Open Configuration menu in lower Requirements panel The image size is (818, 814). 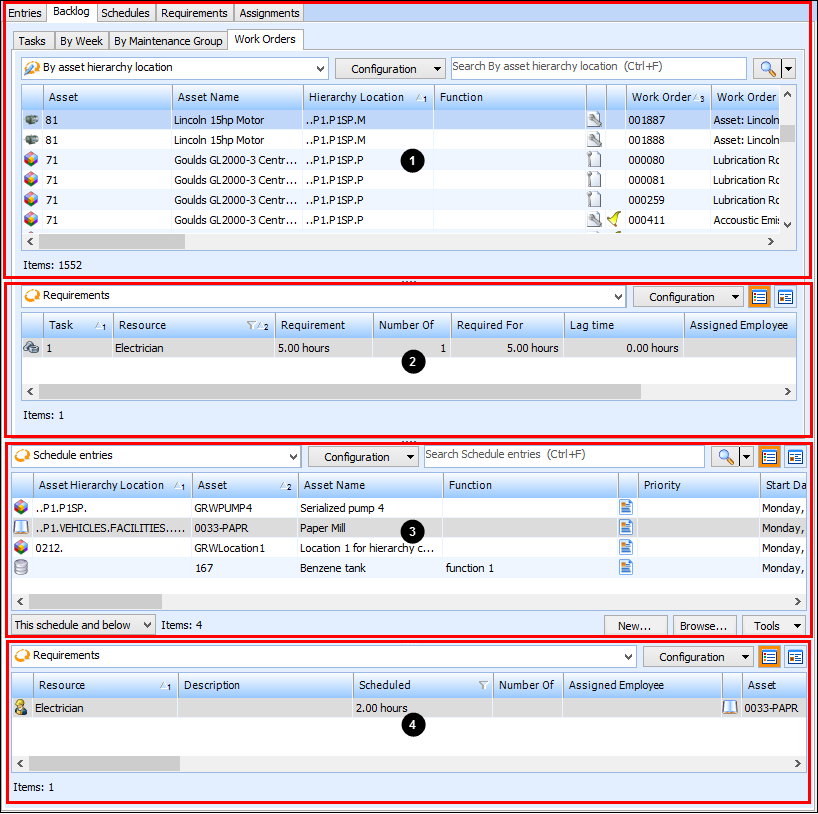pyautogui.click(x=698, y=657)
